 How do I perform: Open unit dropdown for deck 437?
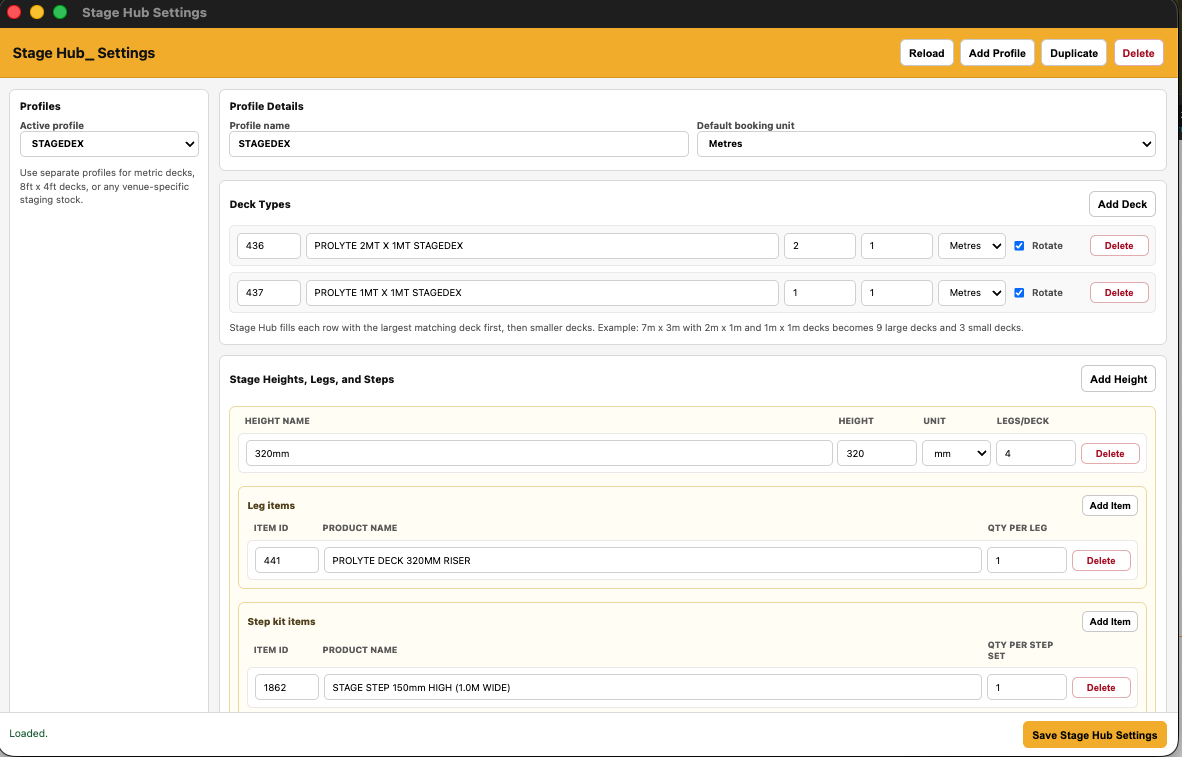click(x=972, y=293)
